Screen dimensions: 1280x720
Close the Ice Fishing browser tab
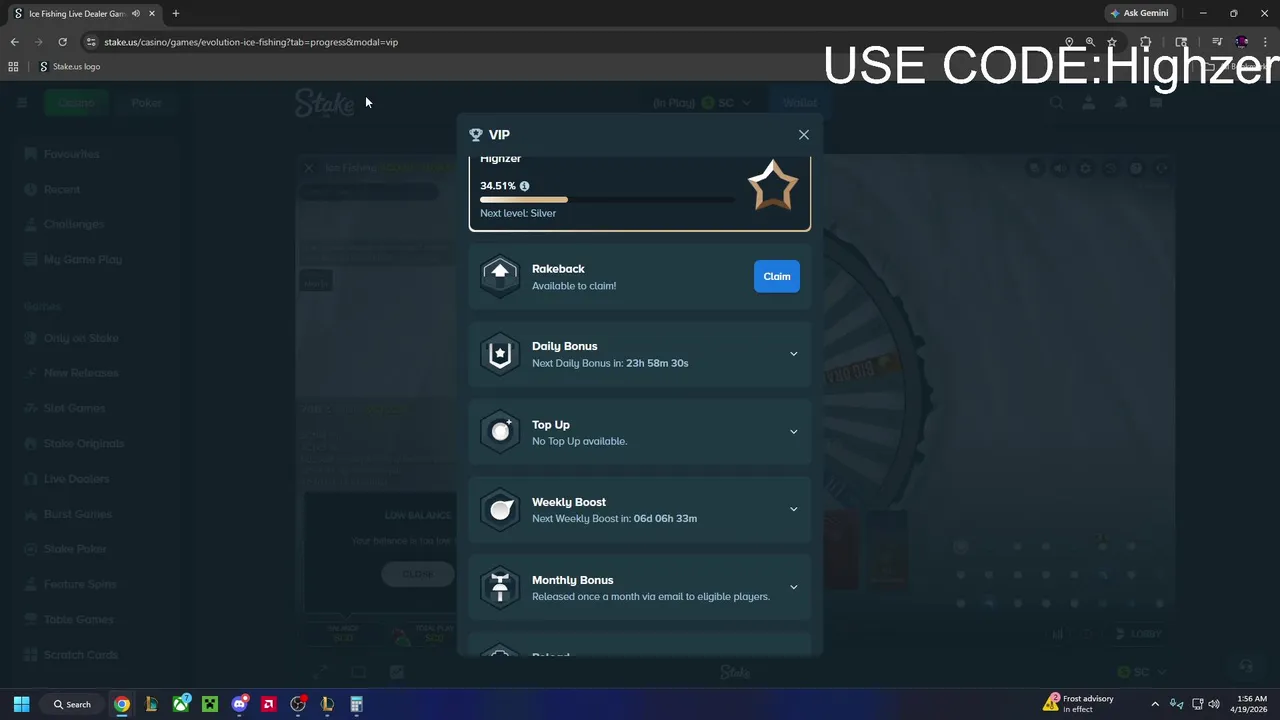click(152, 14)
